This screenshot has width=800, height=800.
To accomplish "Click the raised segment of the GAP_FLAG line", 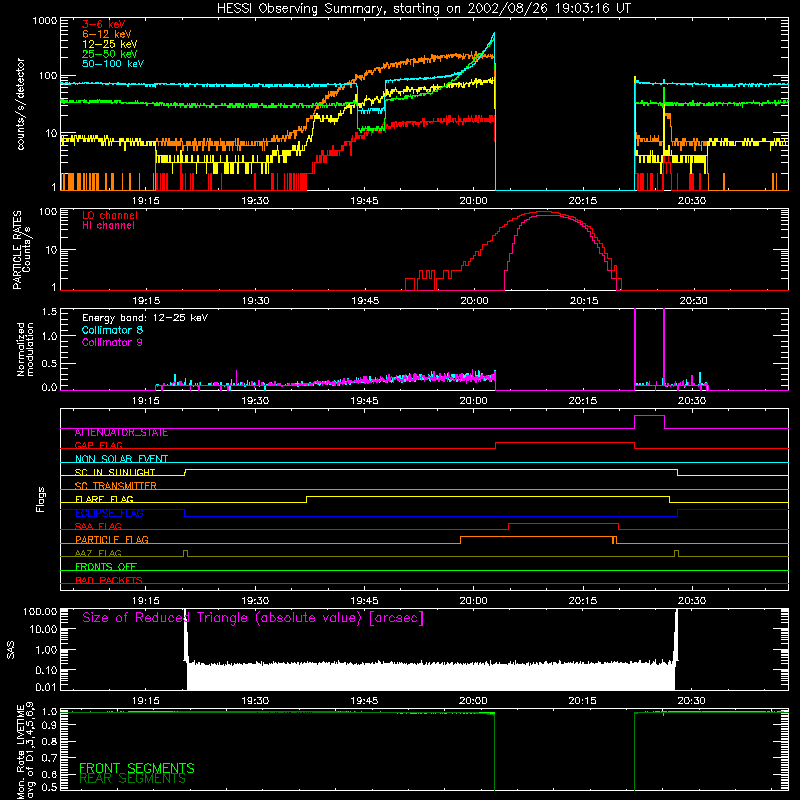I will coord(565,443).
